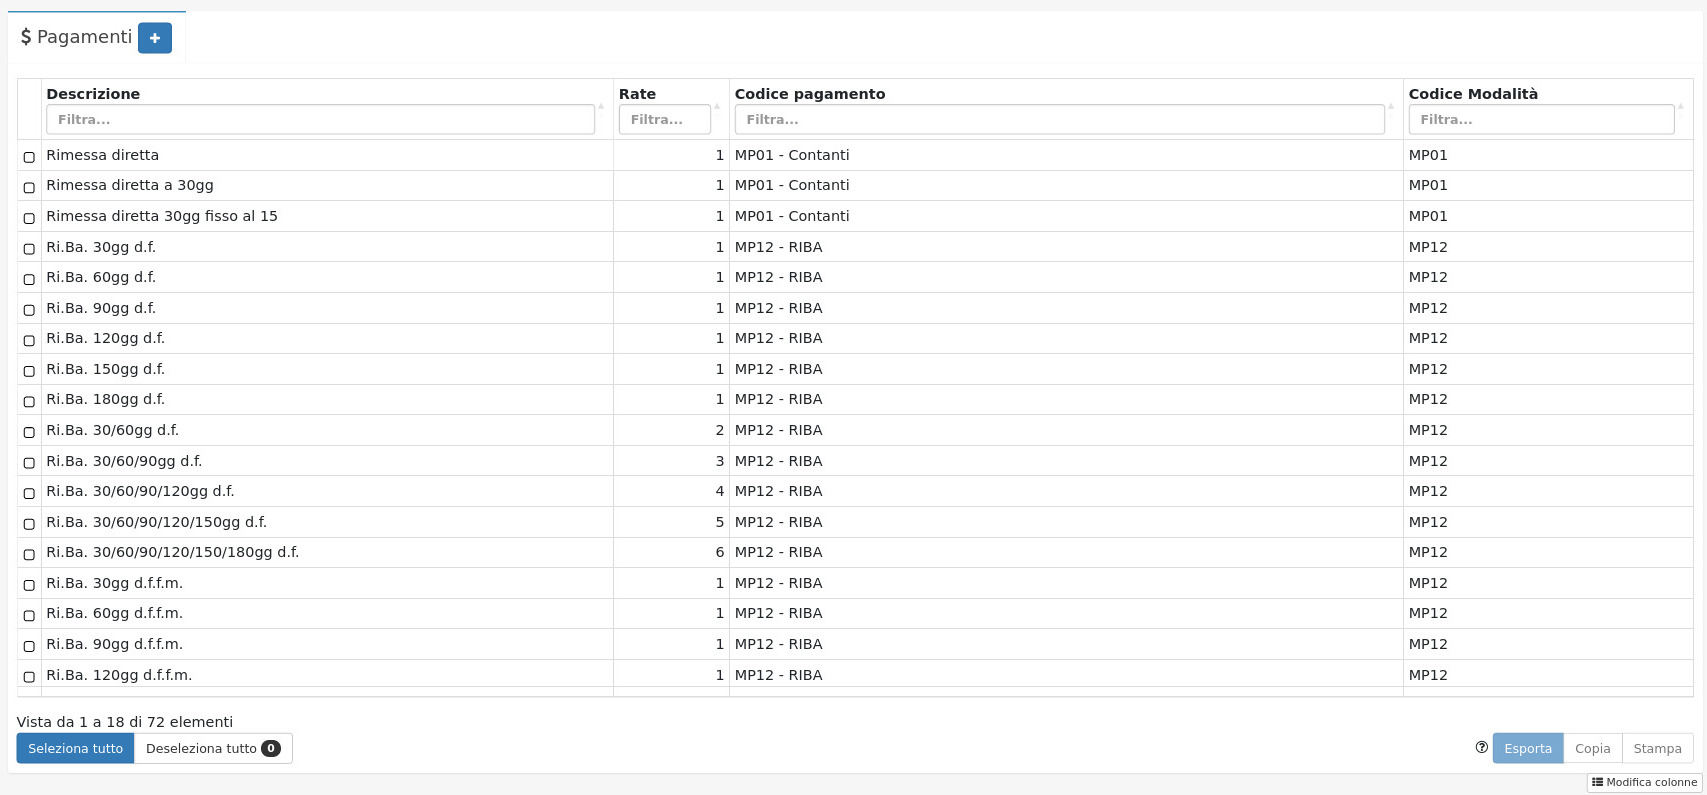1707x795 pixels.
Task: Tick the checkbox for Rimessa diretta
Action: point(29,157)
